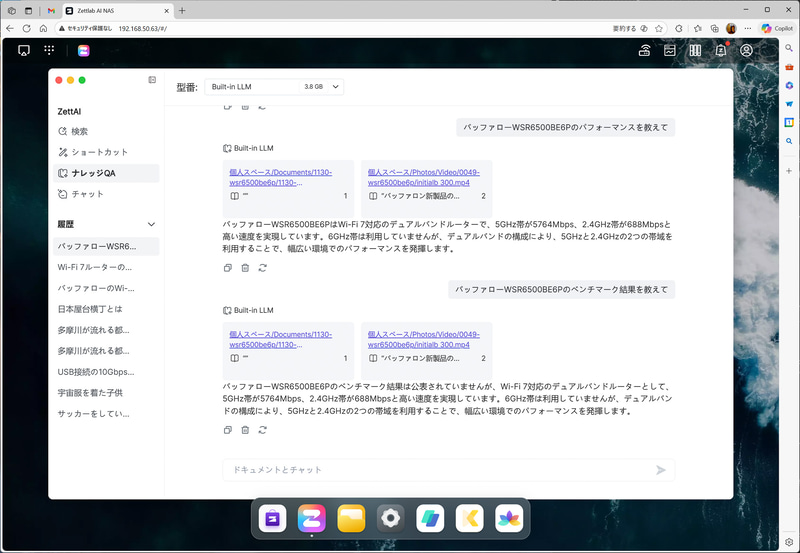This screenshot has width=800, height=553.
Task: Open the settings gear app in the dock
Action: [391, 518]
